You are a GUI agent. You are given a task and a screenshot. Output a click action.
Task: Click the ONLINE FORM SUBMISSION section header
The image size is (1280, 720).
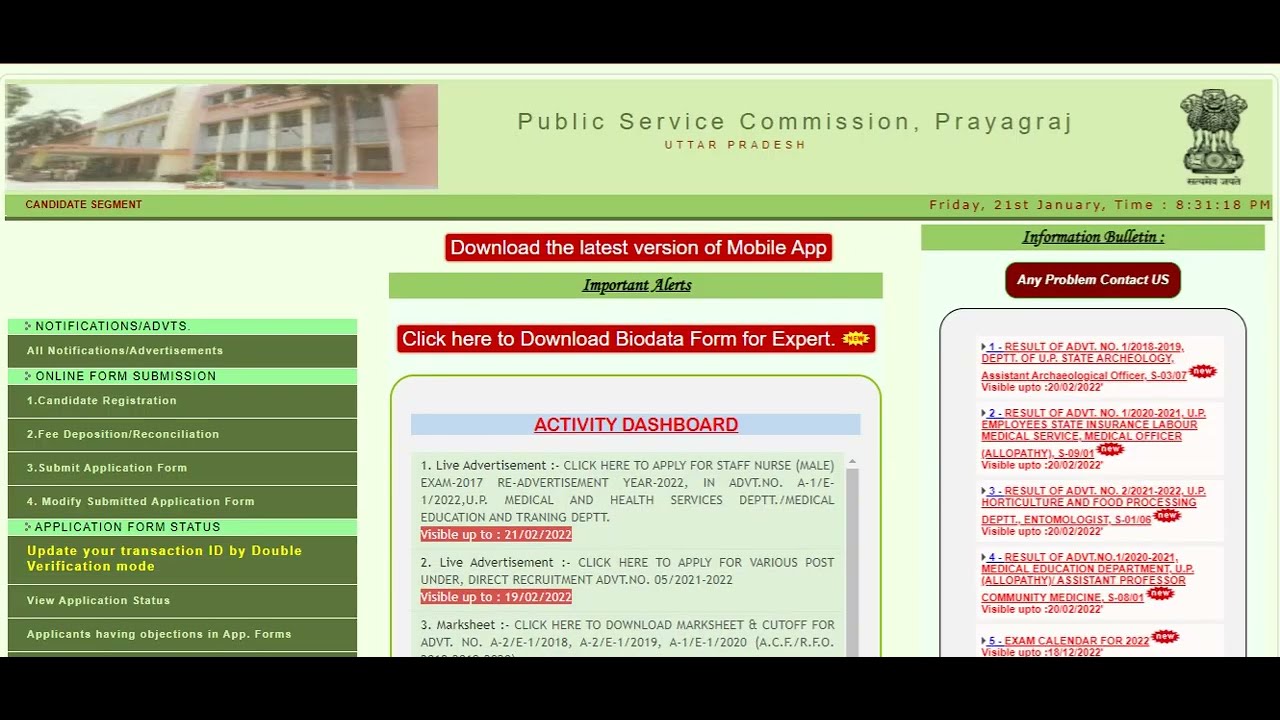tap(182, 376)
